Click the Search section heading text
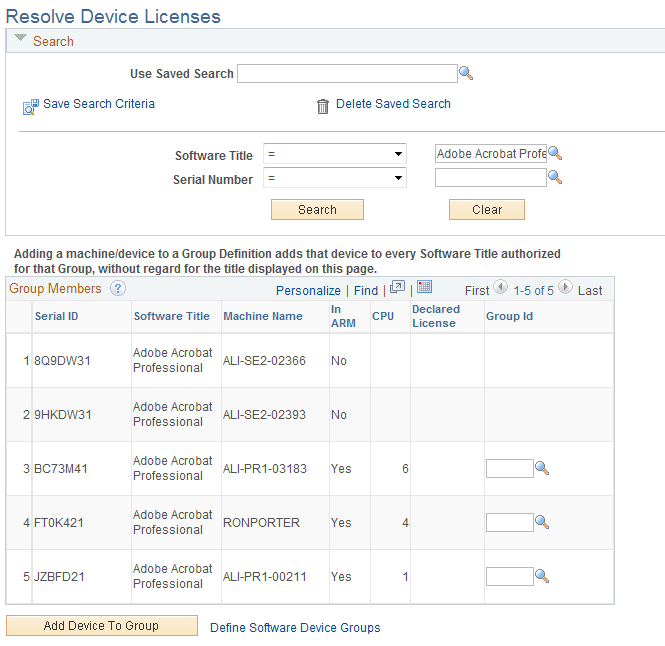Viewport: 665px width, 646px height. click(x=53, y=41)
